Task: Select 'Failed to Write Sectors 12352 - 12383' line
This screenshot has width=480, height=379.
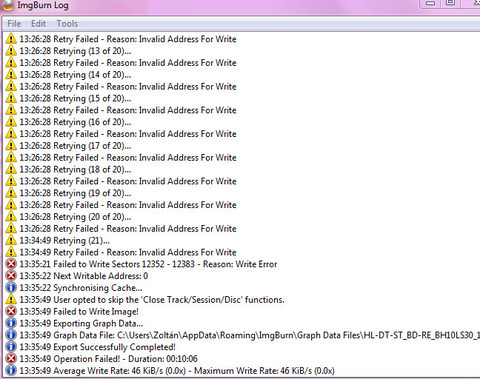Action: (148, 264)
